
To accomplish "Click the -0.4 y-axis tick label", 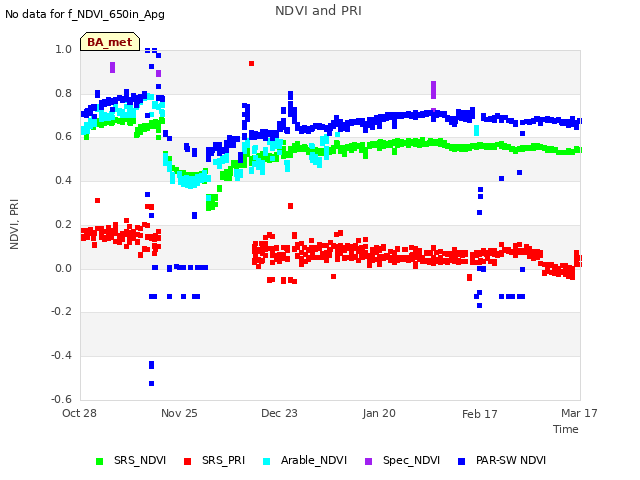I will 62,355.
